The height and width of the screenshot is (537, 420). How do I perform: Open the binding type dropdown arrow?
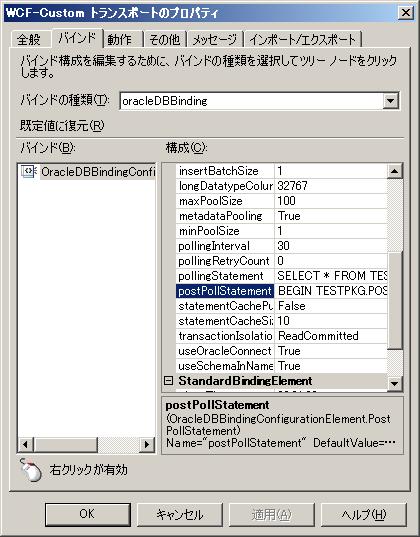[391, 101]
